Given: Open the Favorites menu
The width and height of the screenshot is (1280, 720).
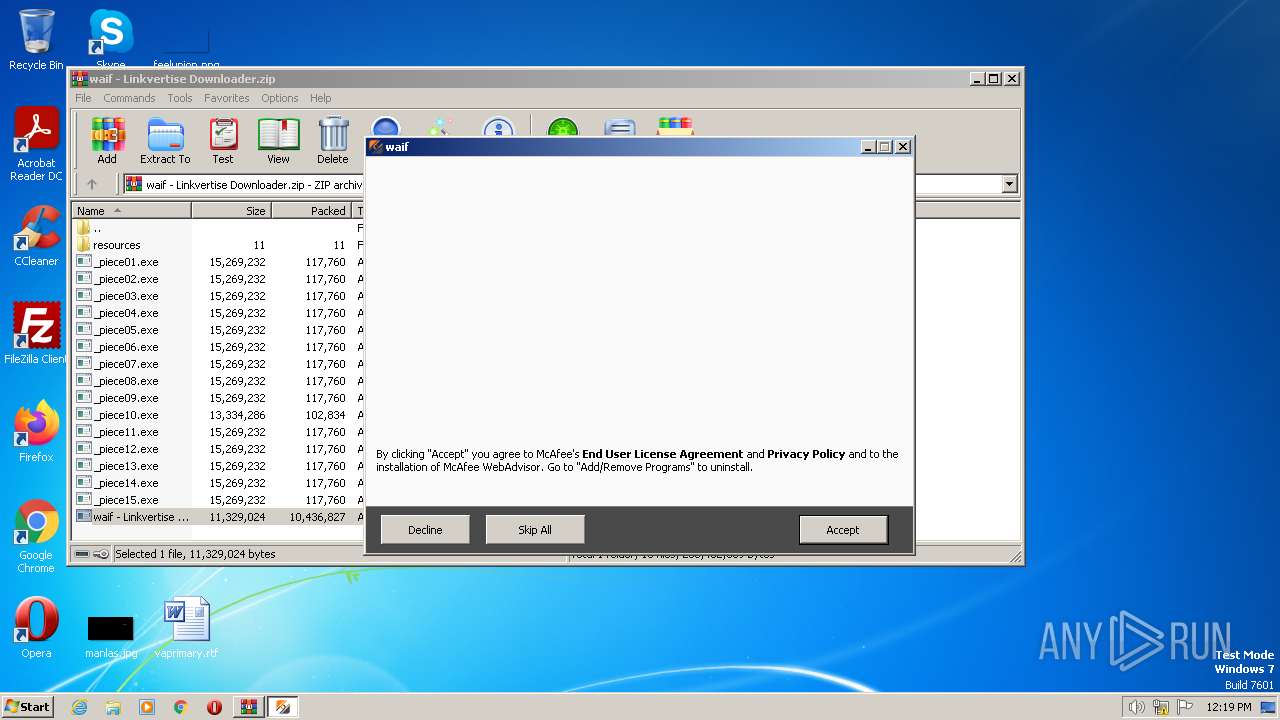Looking at the screenshot, I should 227,98.
